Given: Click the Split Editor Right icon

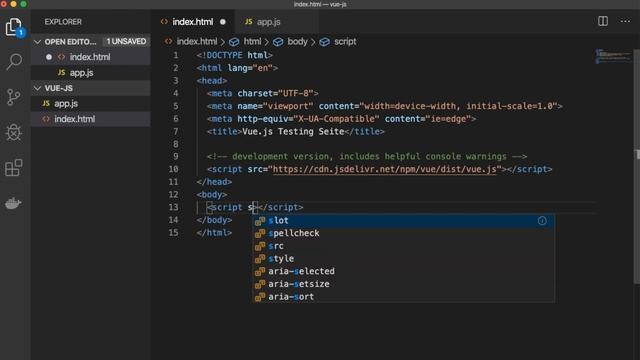Looking at the screenshot, I should (x=602, y=21).
